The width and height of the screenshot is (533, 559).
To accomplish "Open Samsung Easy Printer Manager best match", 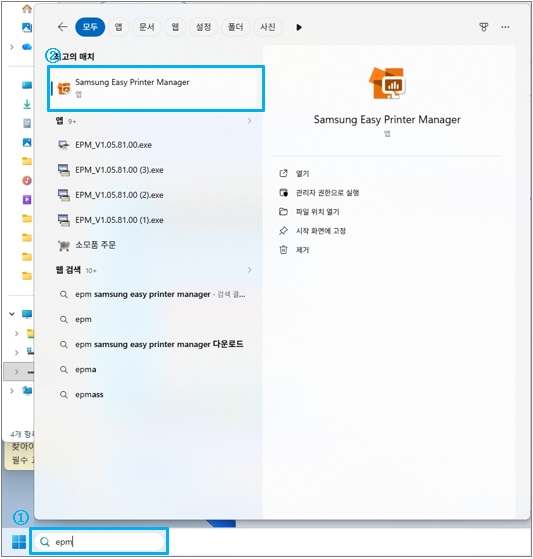I will tap(156, 88).
